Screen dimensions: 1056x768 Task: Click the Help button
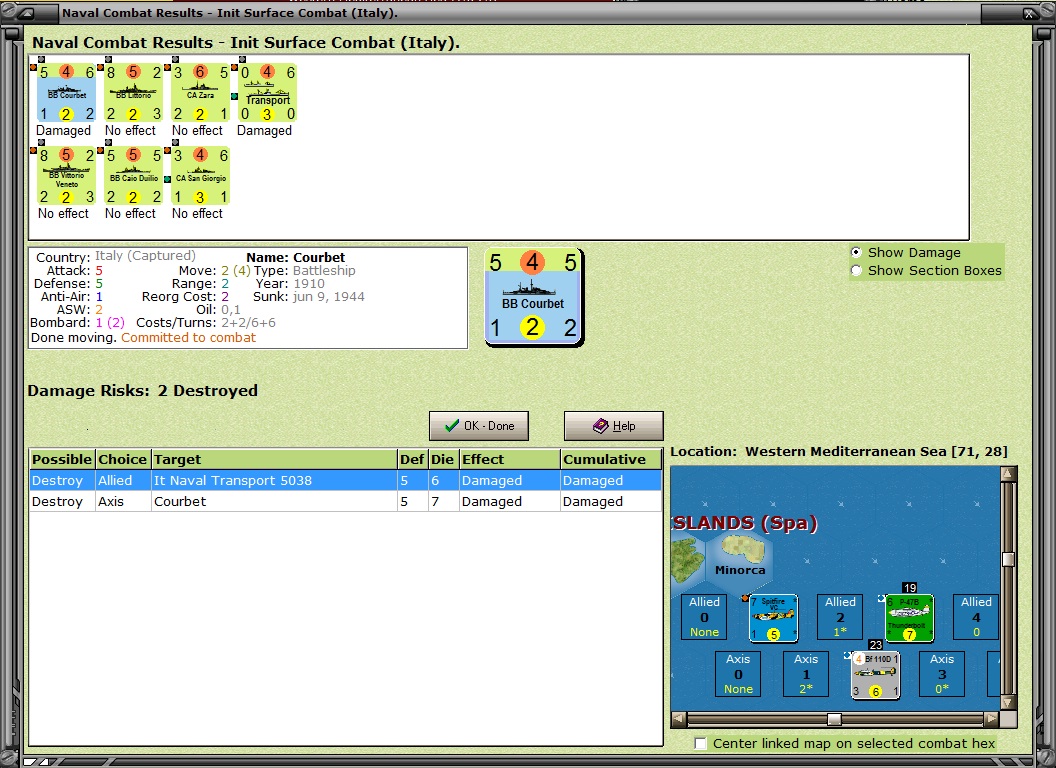coord(614,426)
